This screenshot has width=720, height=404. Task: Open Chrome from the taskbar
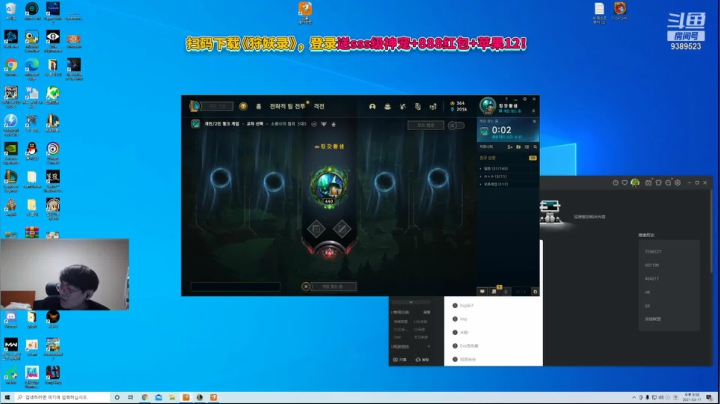[145, 398]
